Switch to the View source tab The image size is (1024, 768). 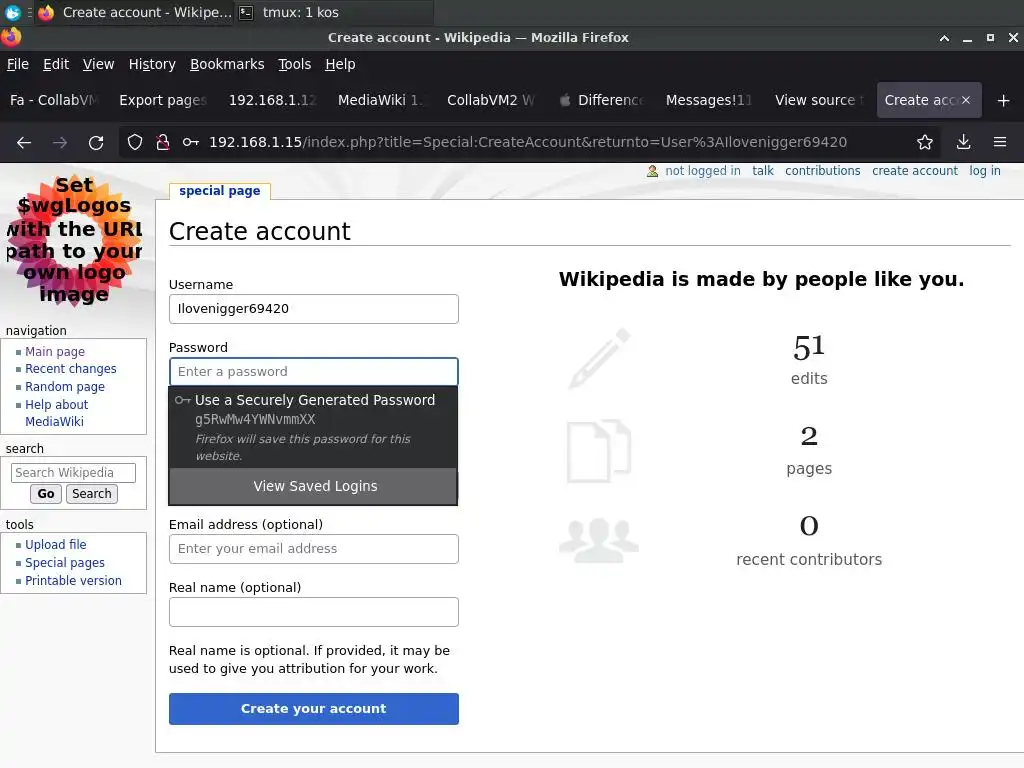point(819,100)
